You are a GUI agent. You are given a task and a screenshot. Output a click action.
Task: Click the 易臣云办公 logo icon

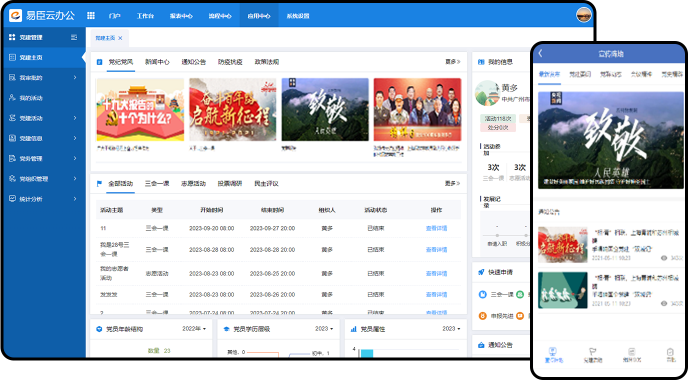[x=16, y=15]
